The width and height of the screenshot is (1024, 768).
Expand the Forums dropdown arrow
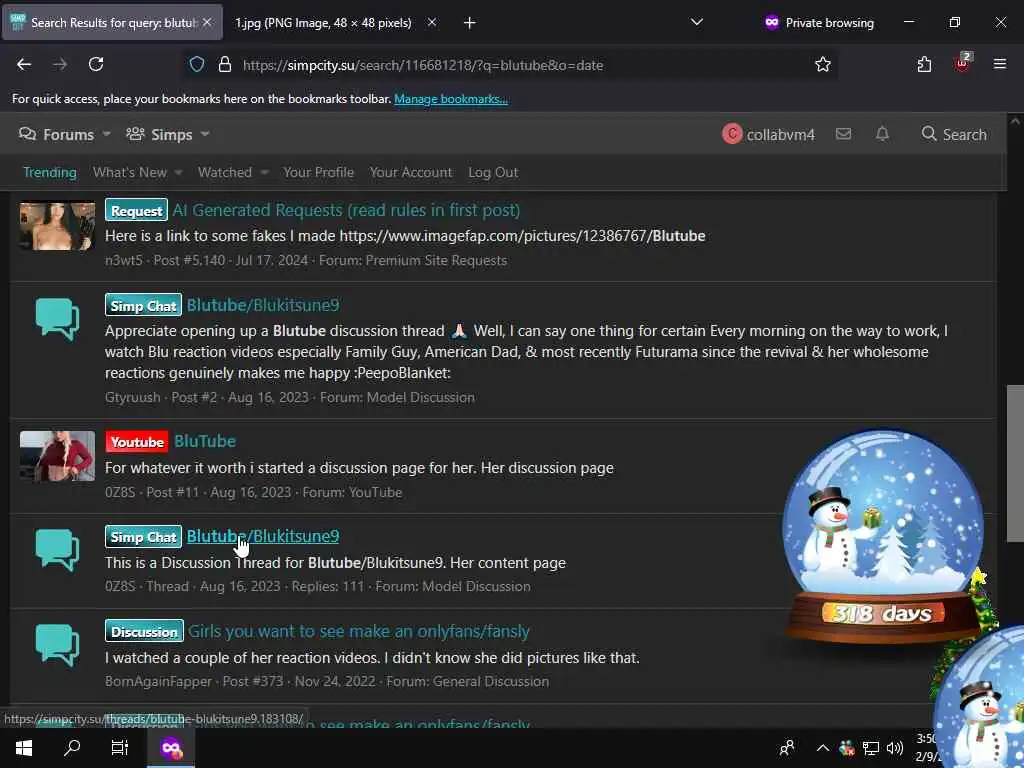point(106,134)
